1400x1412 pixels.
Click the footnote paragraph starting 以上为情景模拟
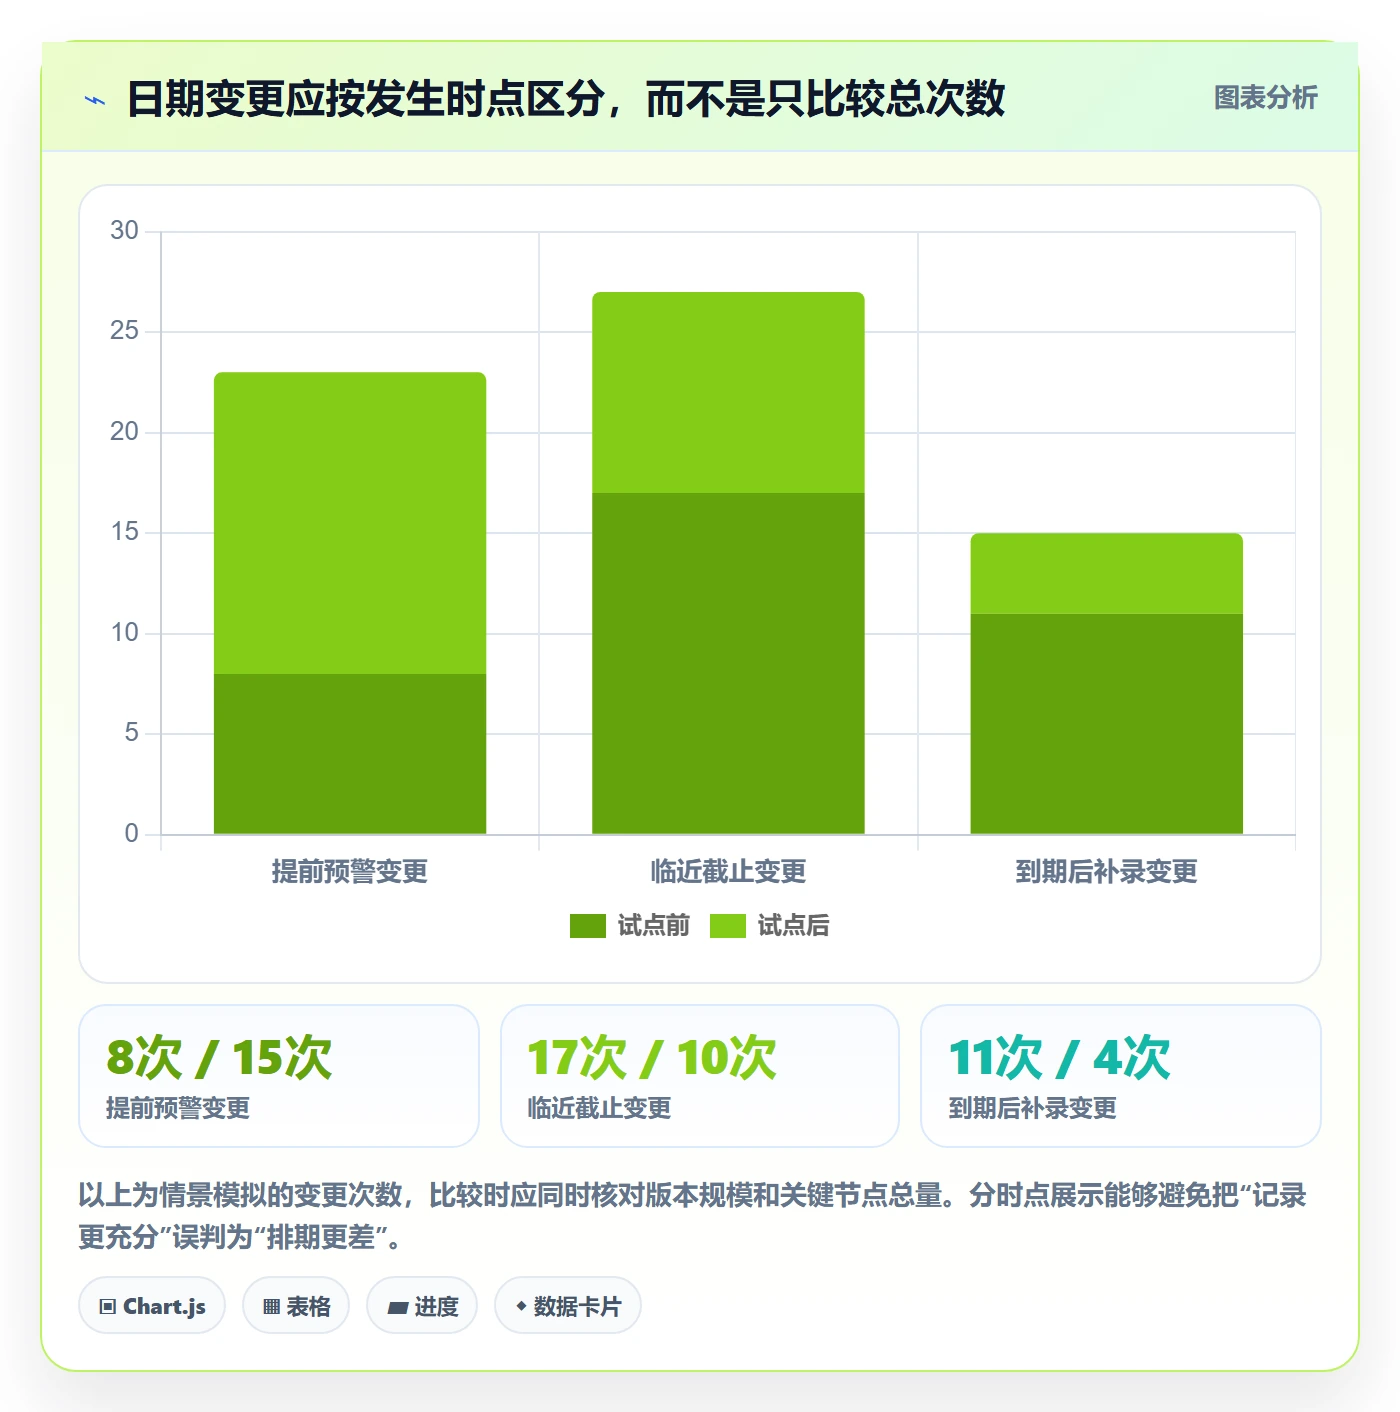click(x=692, y=1216)
